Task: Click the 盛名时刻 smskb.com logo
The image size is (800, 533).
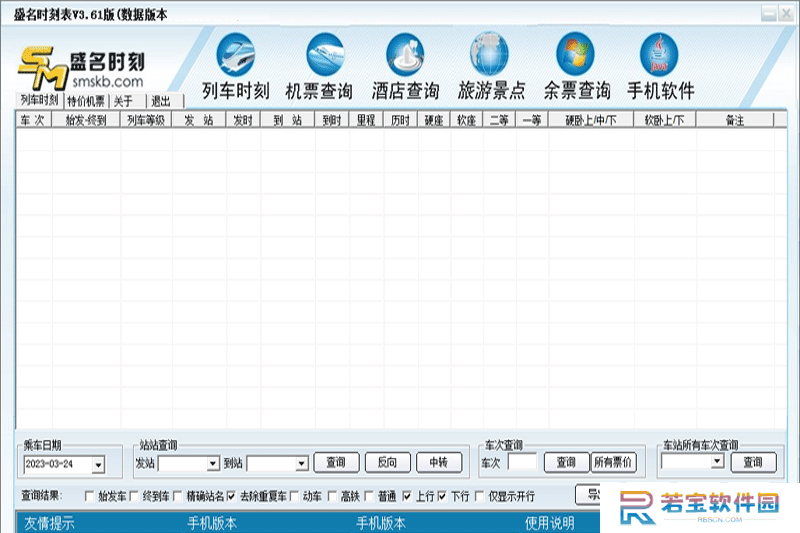Action: pyautogui.click(x=82, y=68)
